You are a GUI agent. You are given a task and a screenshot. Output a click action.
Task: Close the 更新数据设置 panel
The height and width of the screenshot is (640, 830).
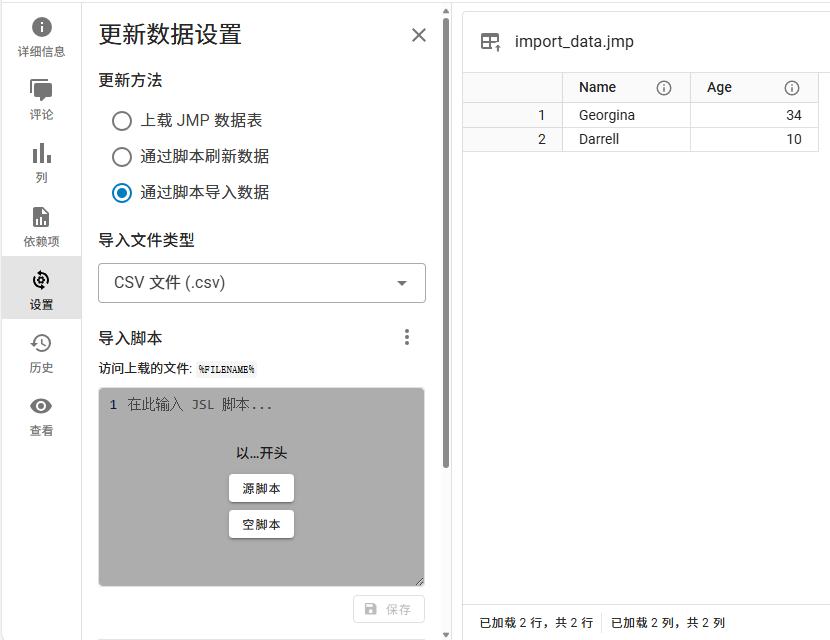419,35
